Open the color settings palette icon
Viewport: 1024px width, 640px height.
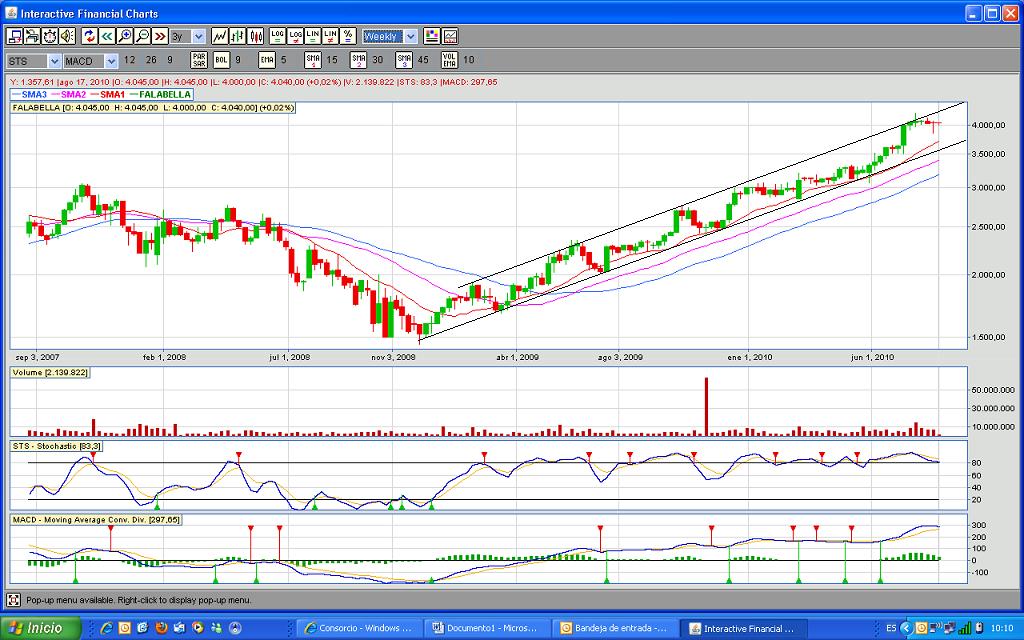point(432,36)
